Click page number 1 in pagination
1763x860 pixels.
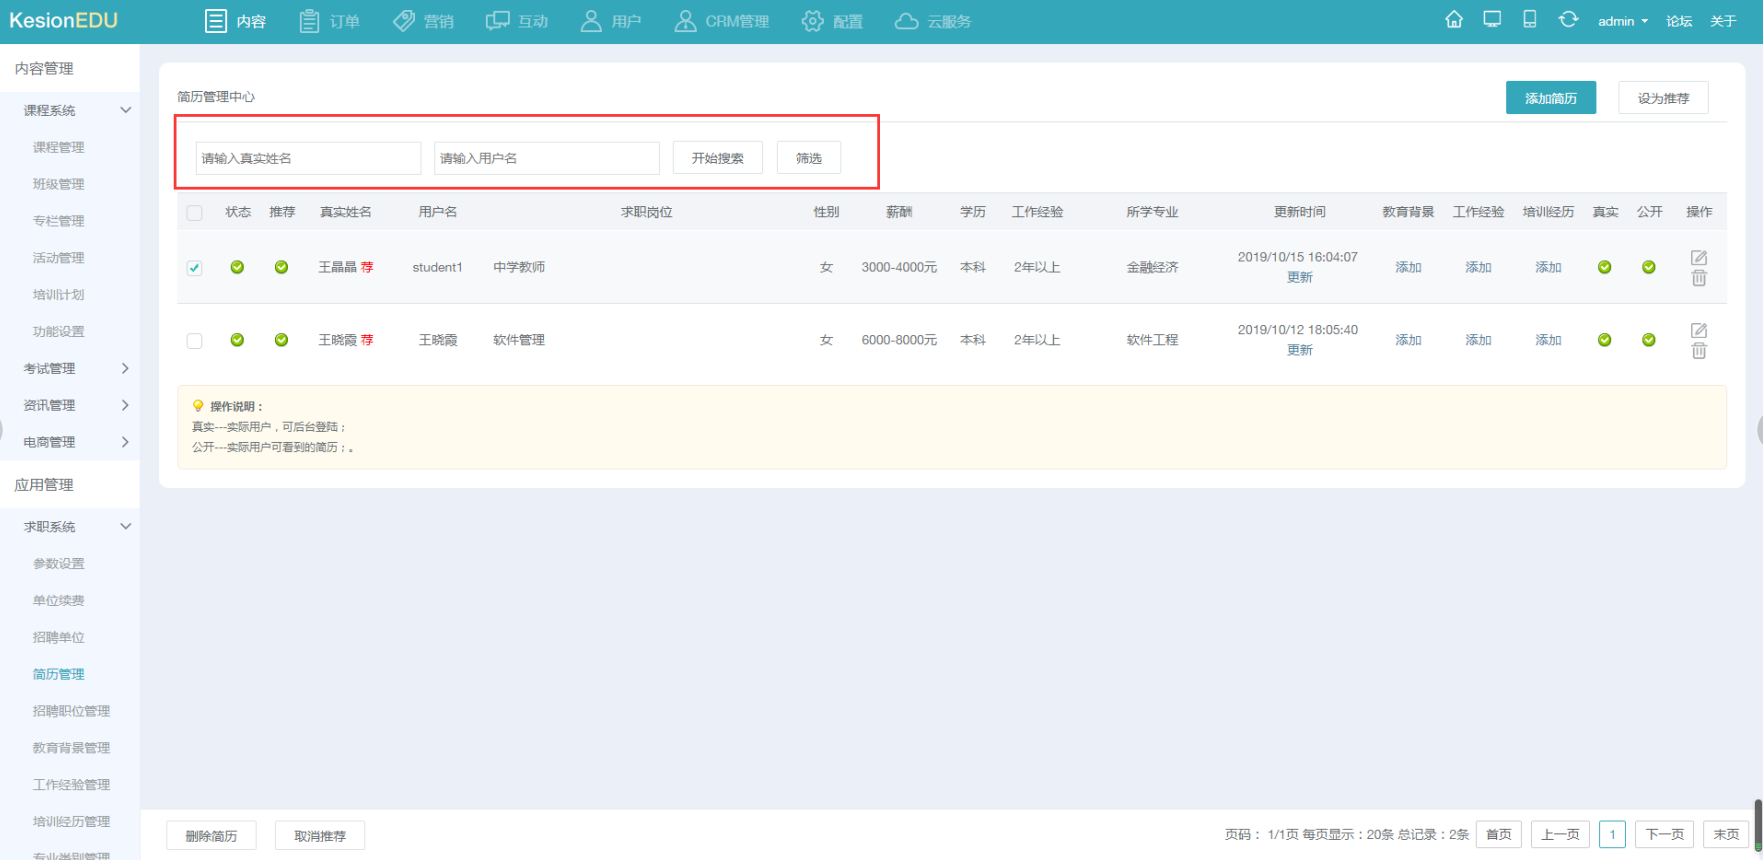tap(1612, 834)
